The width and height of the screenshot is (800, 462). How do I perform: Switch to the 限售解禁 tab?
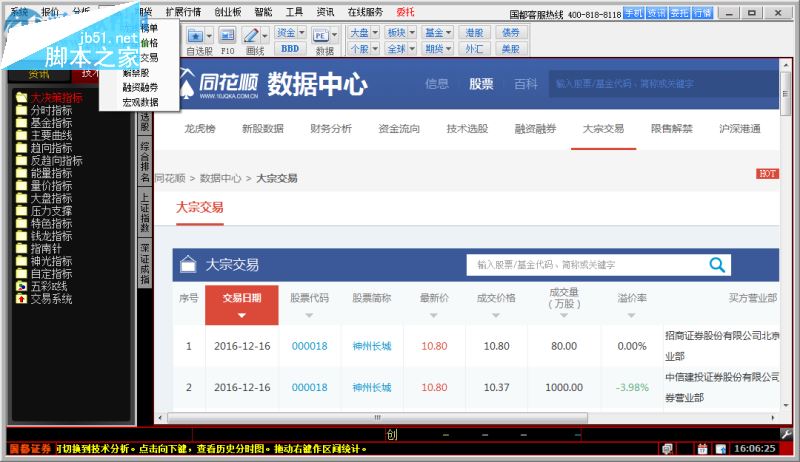click(671, 129)
